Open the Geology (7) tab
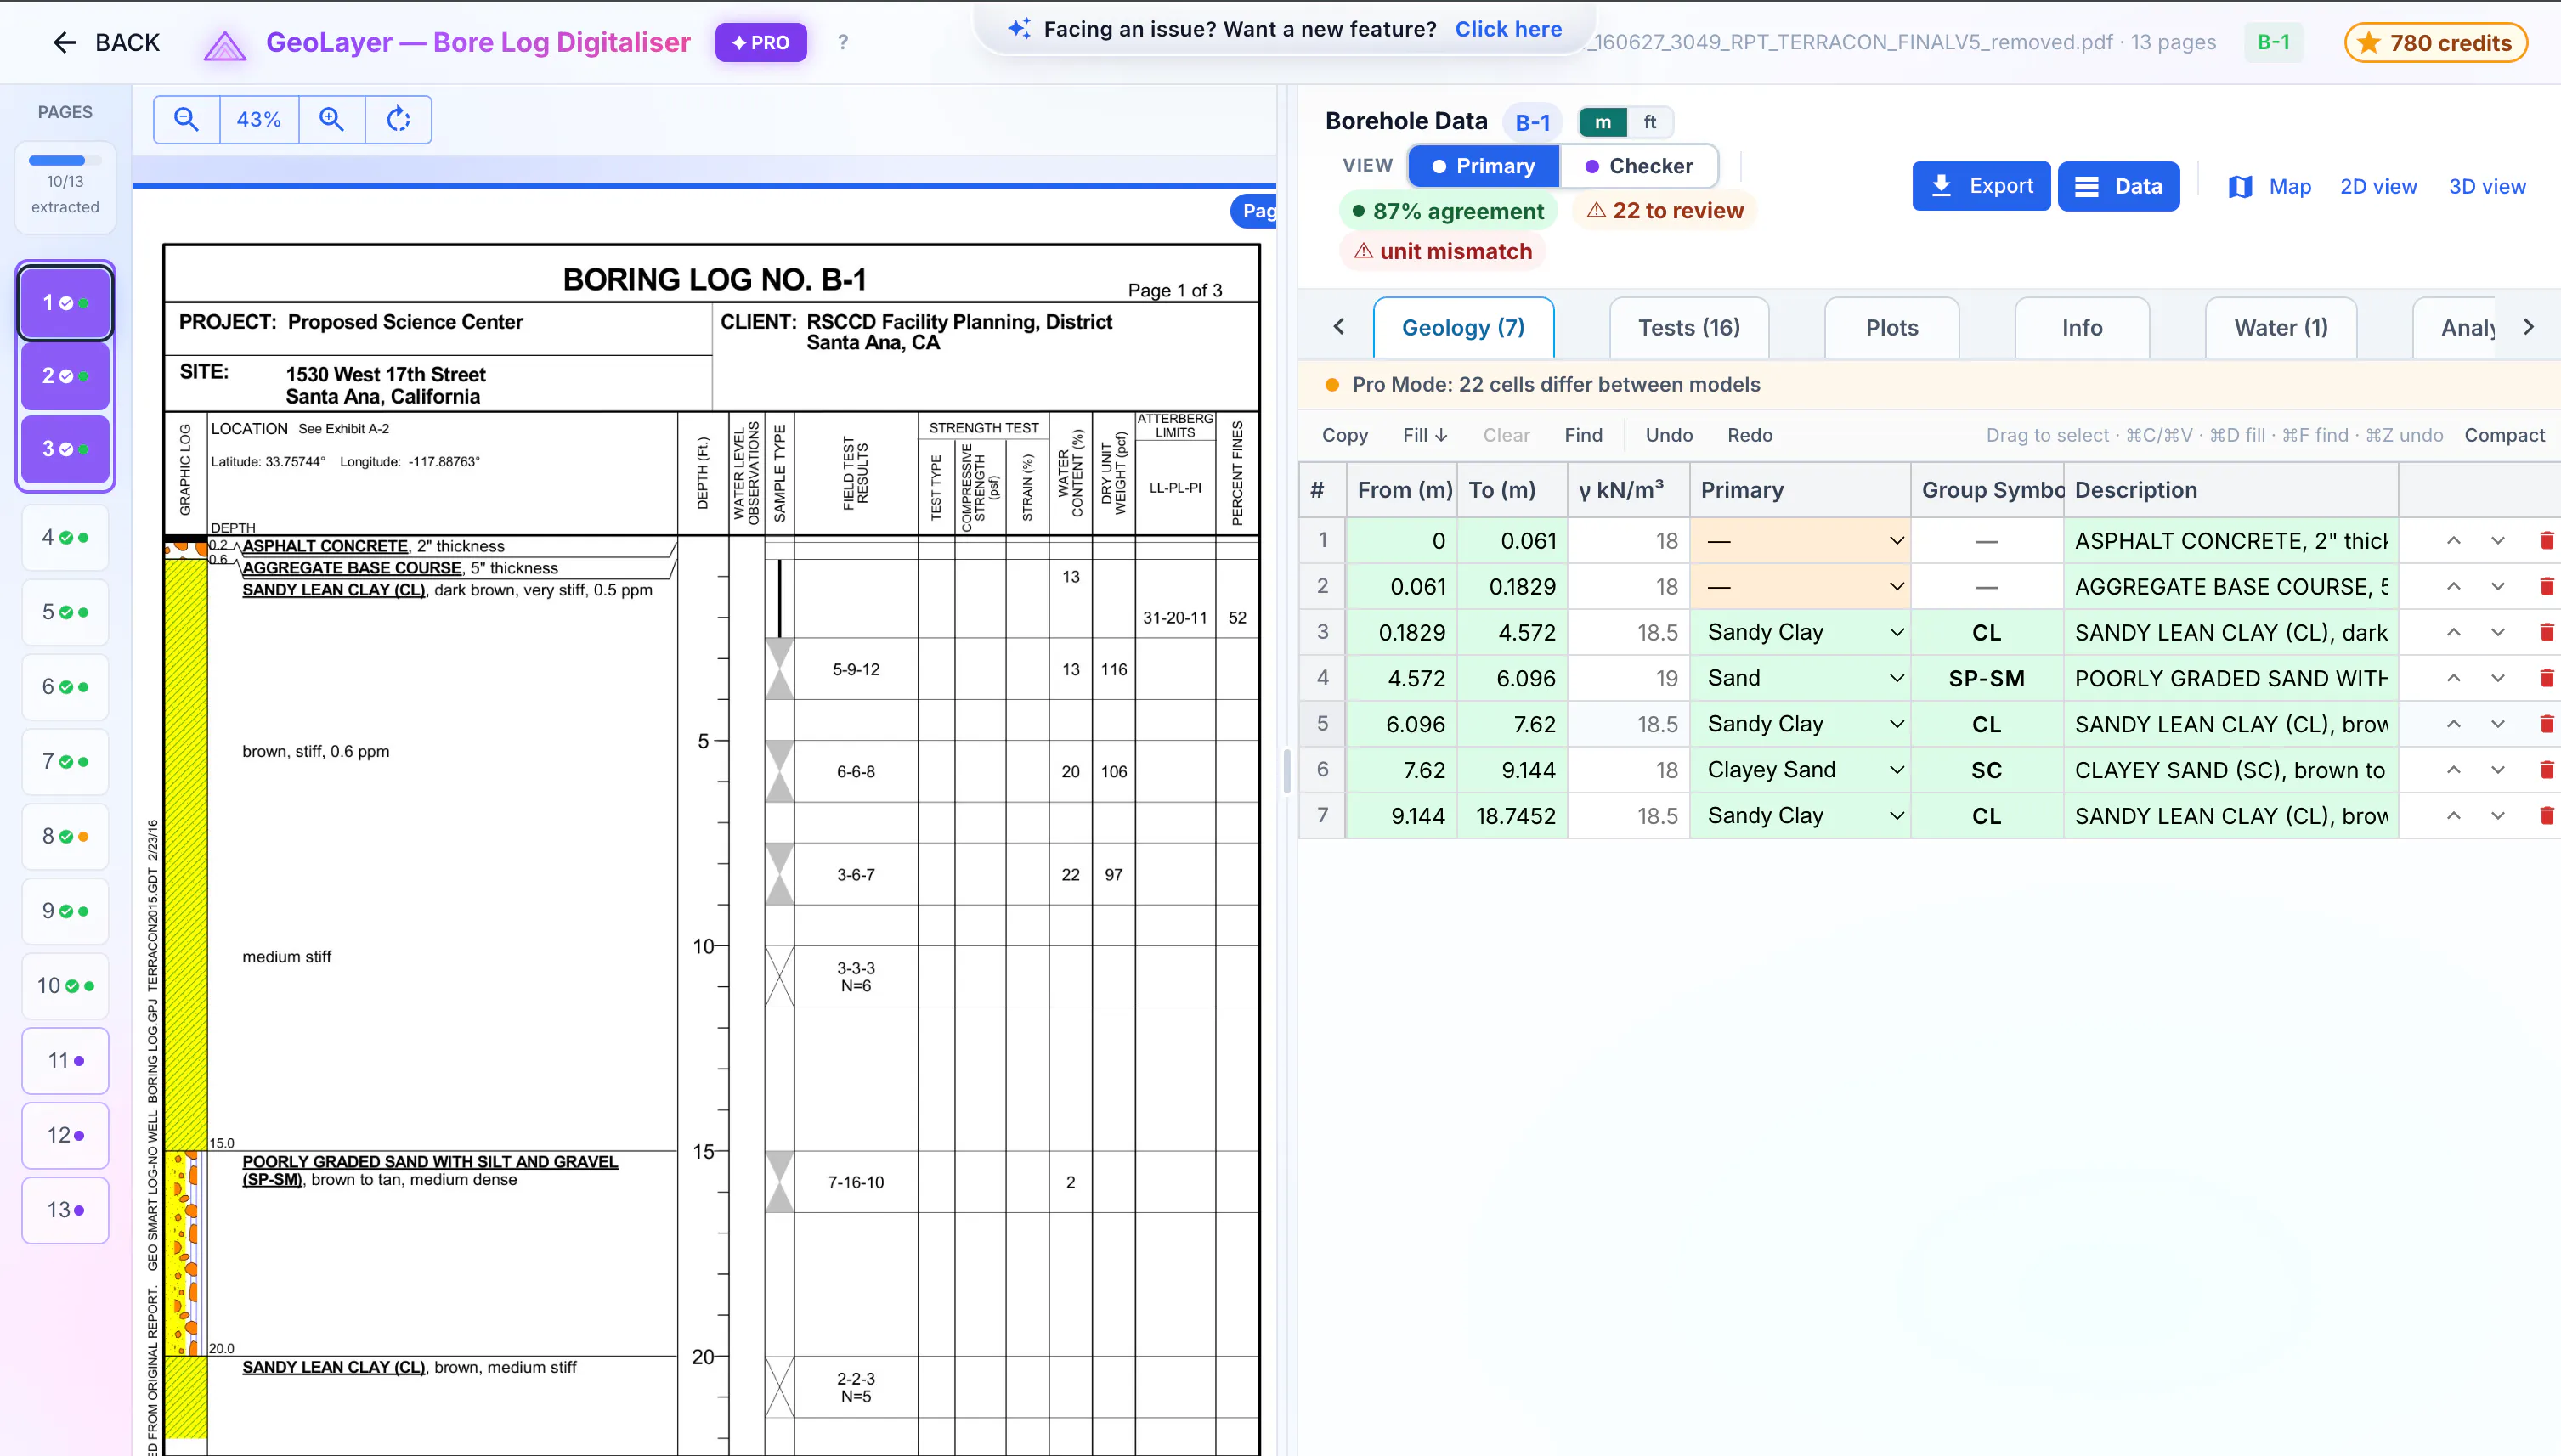 [1463, 327]
